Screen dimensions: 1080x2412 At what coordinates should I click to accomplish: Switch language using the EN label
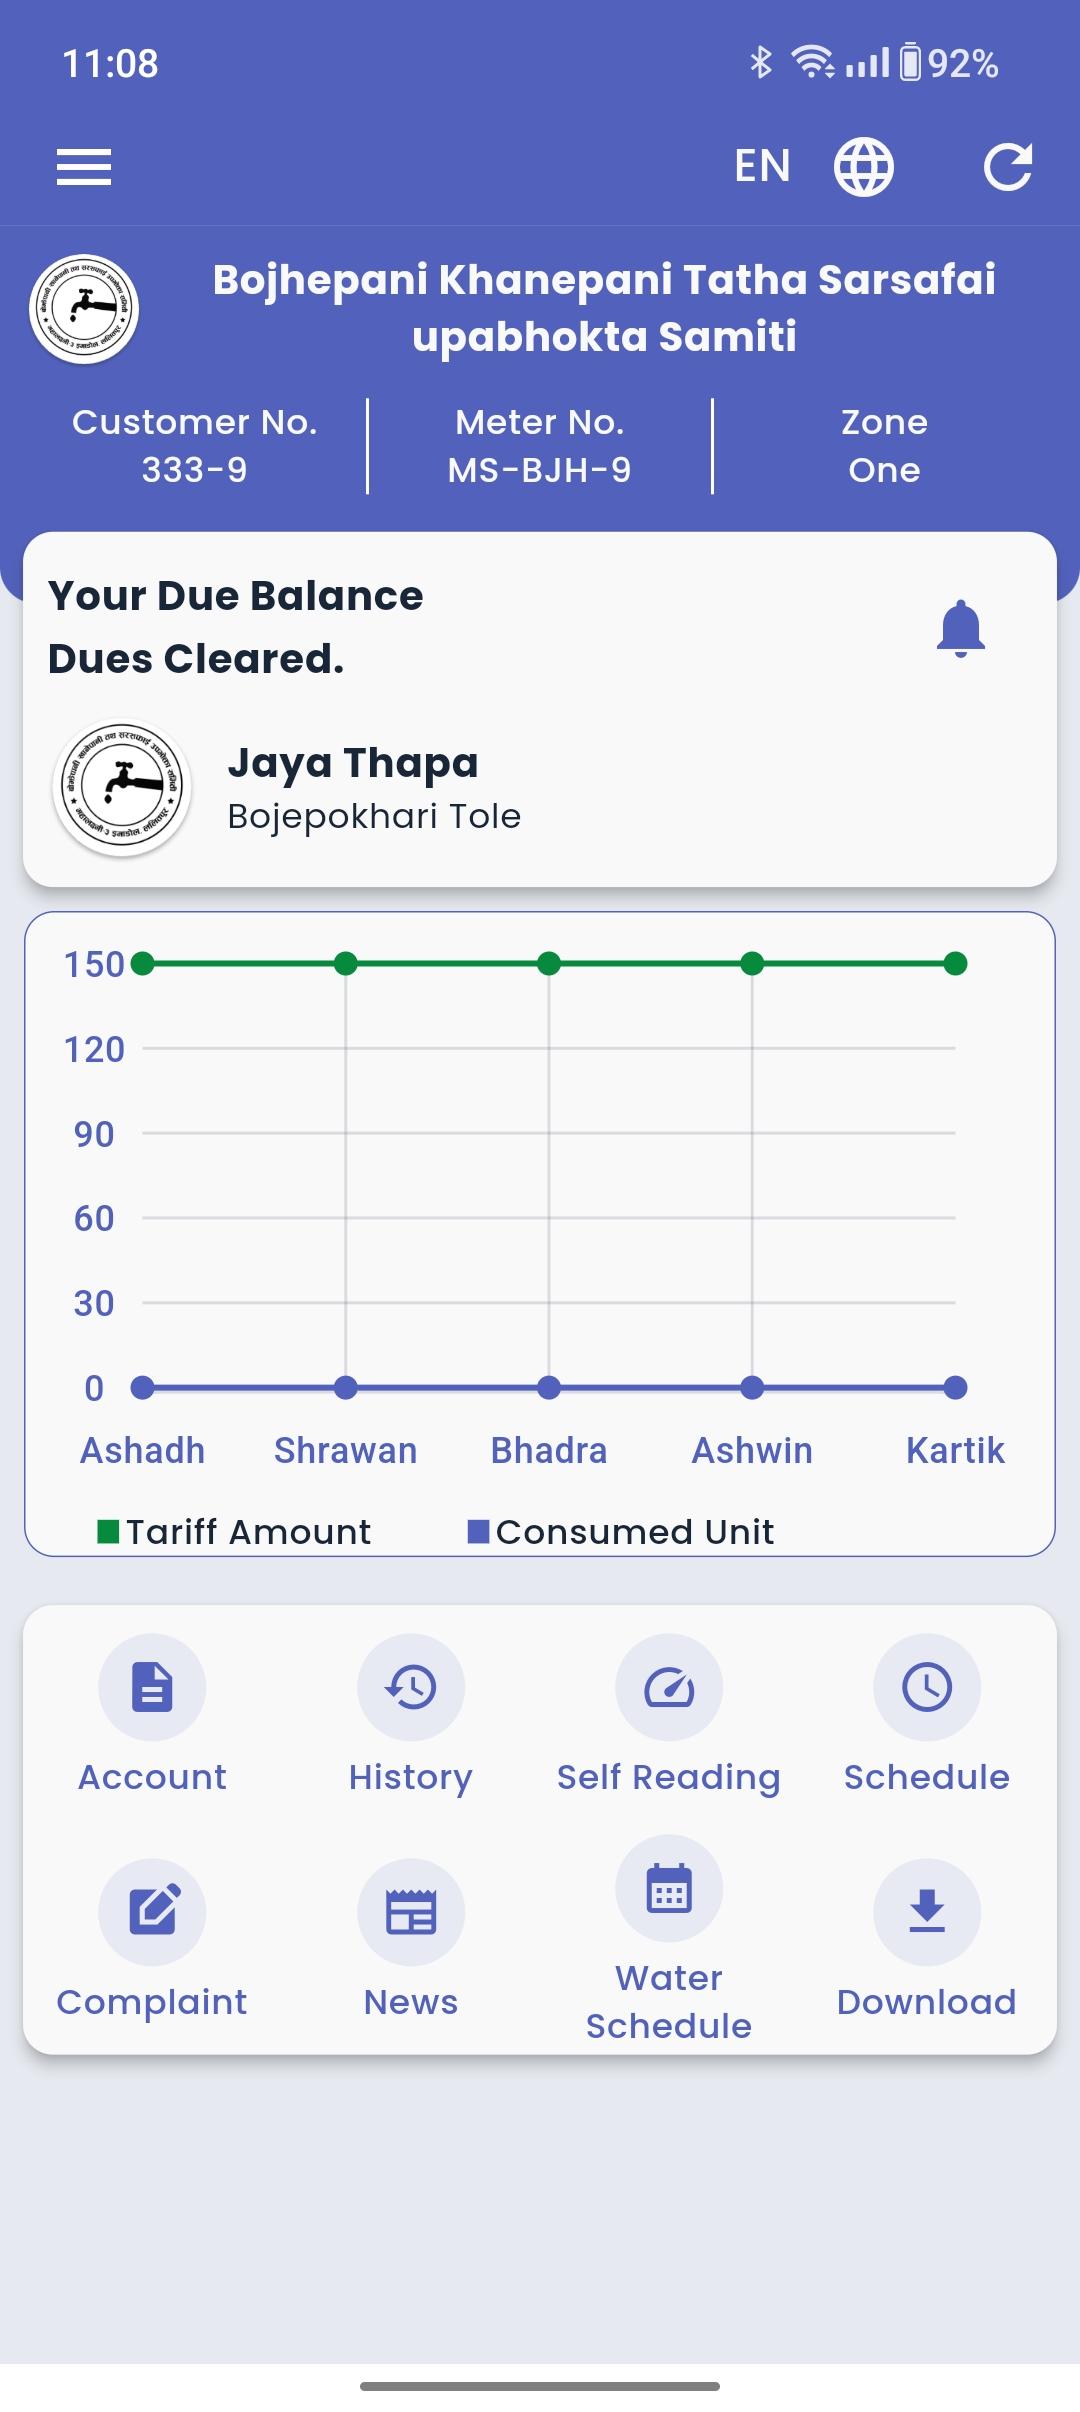click(762, 166)
